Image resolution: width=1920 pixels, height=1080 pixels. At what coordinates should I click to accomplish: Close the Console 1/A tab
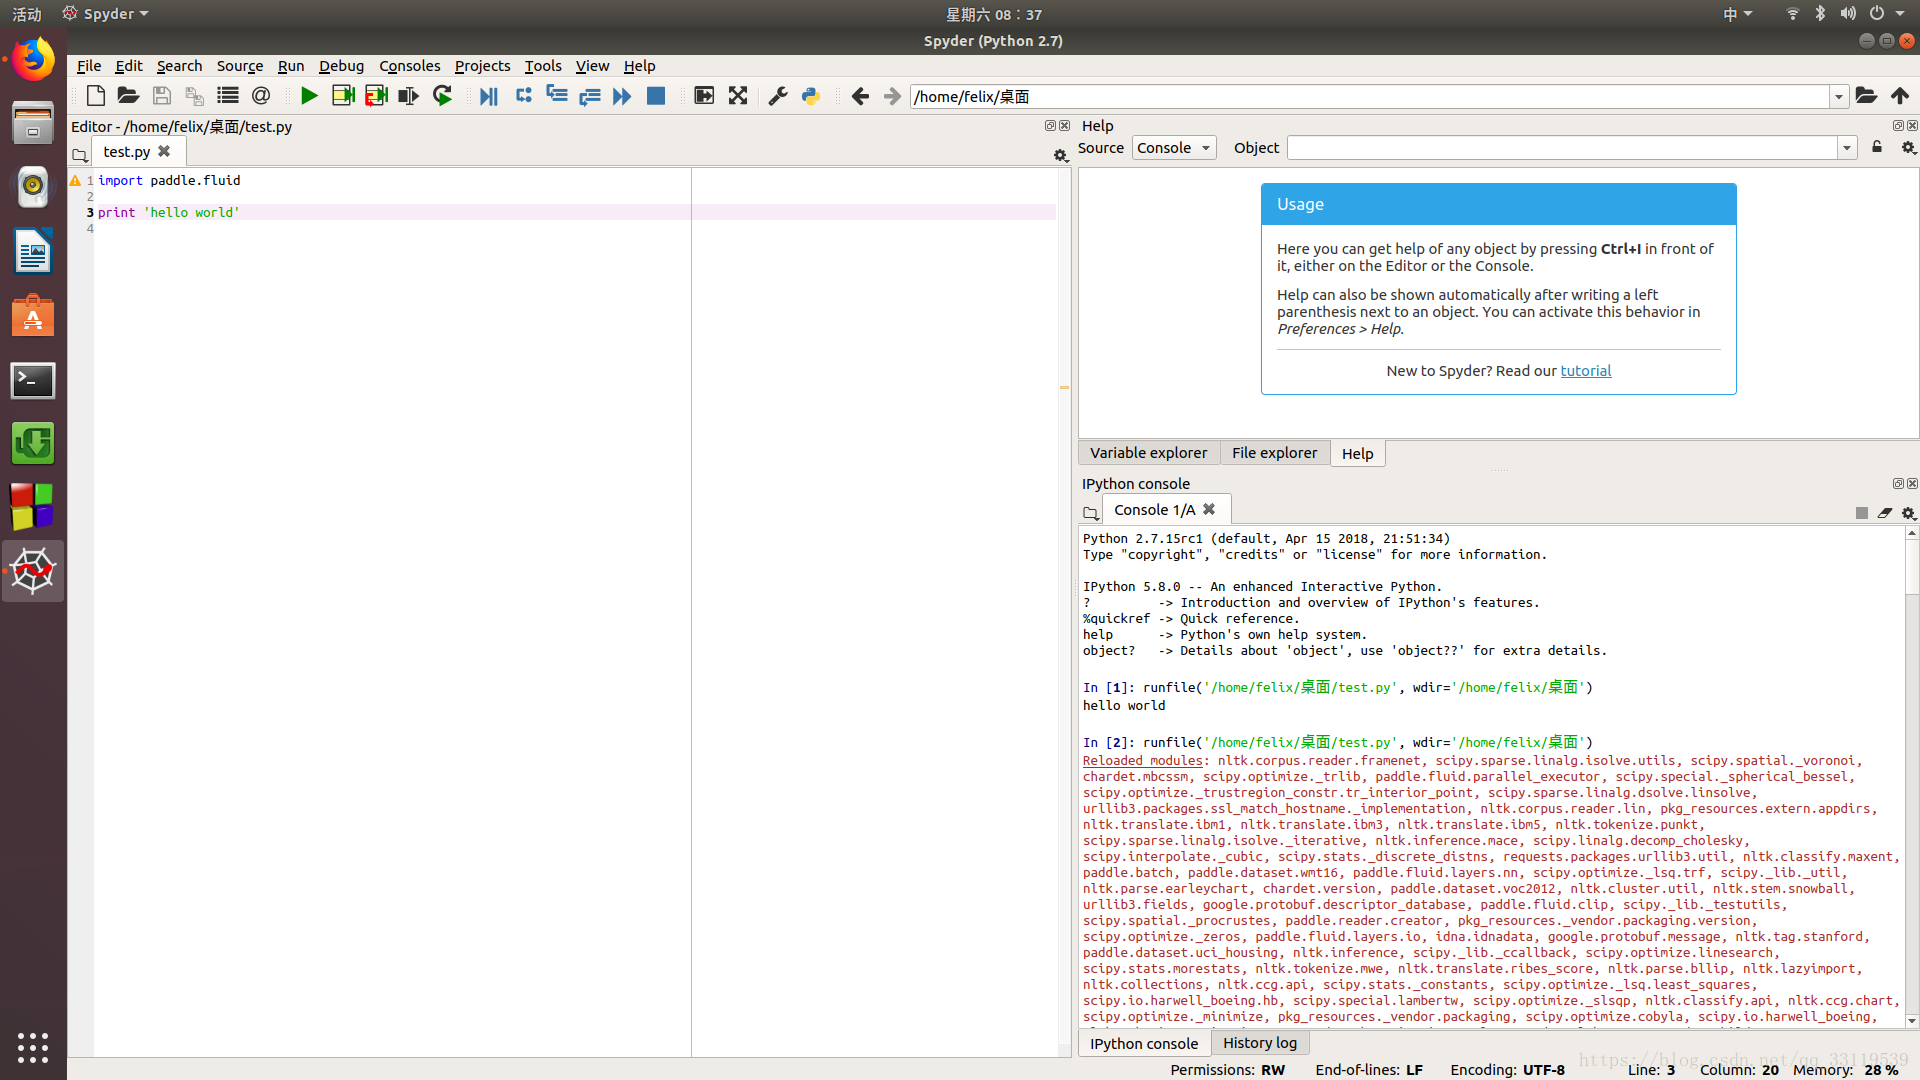1209,509
